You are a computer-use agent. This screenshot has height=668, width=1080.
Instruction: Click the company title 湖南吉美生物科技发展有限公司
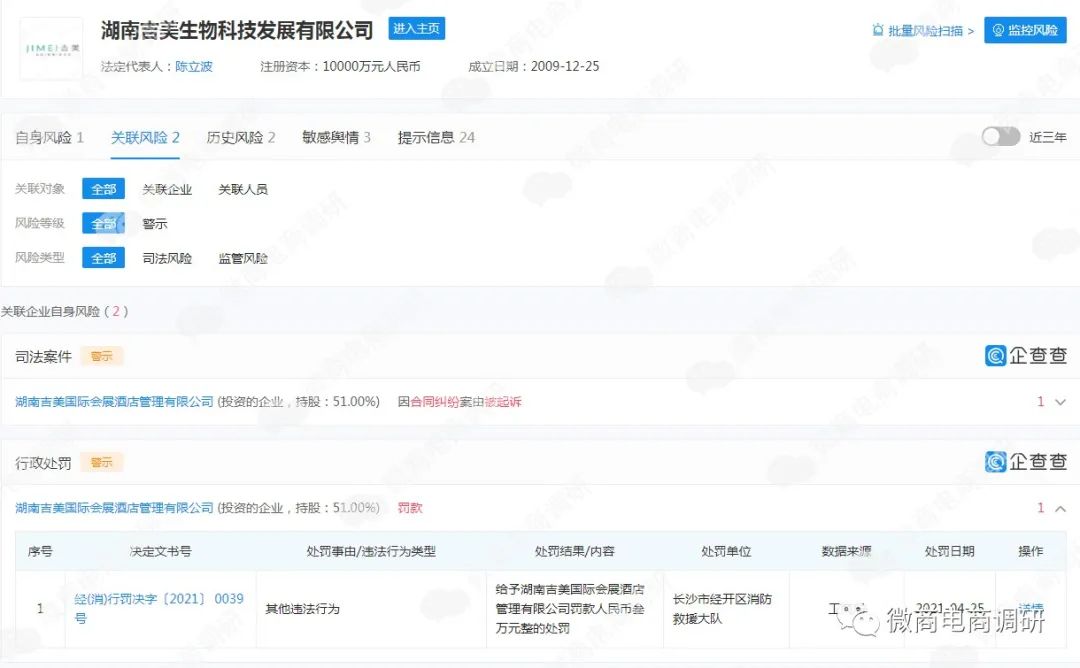(237, 30)
